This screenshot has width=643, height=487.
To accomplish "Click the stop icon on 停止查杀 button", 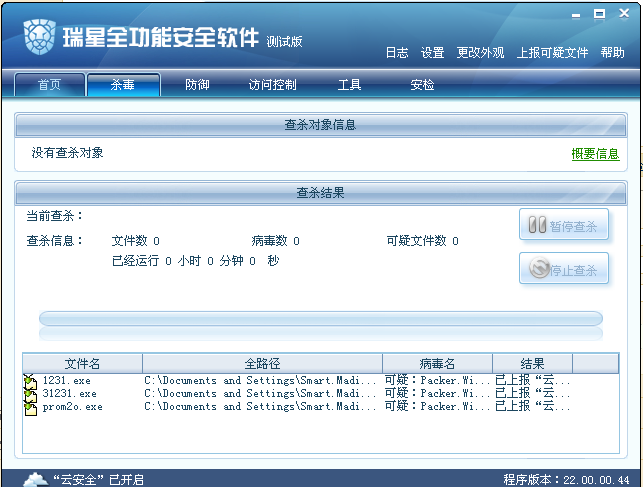I will point(539,268).
